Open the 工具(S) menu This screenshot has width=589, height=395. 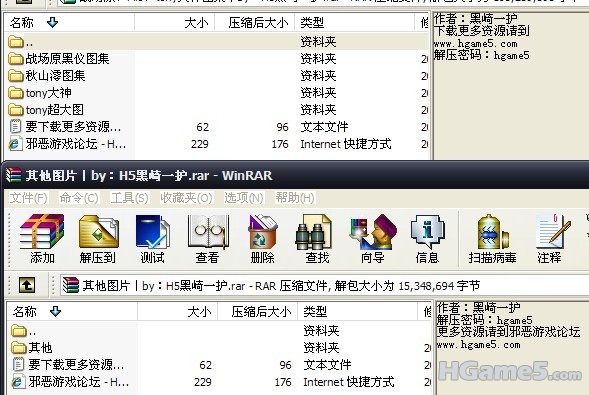point(130,198)
